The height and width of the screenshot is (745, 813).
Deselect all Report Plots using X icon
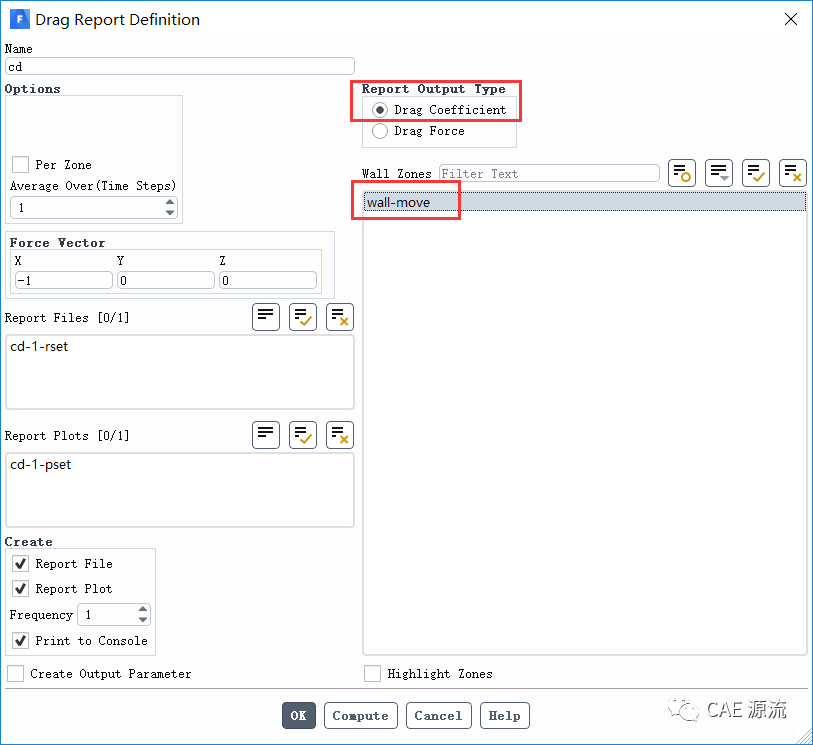click(340, 435)
